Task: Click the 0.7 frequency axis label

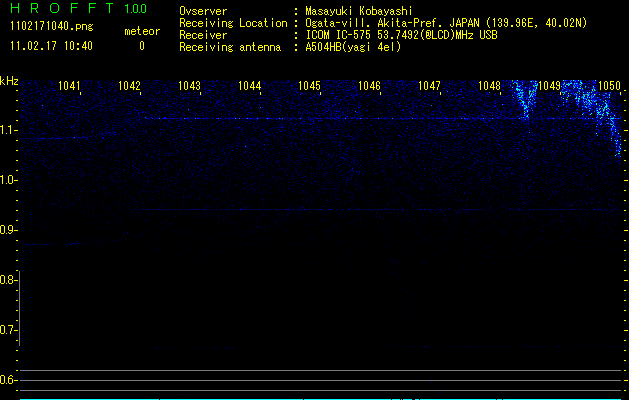Action: 7,330
